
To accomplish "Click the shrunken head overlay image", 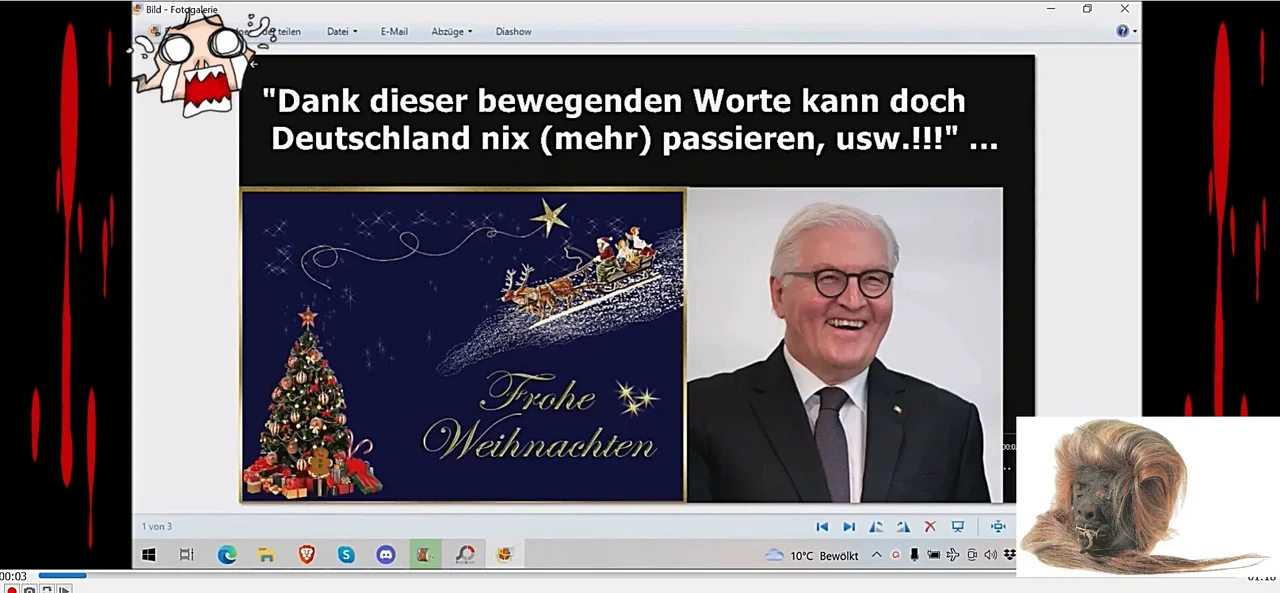I will click(1148, 496).
